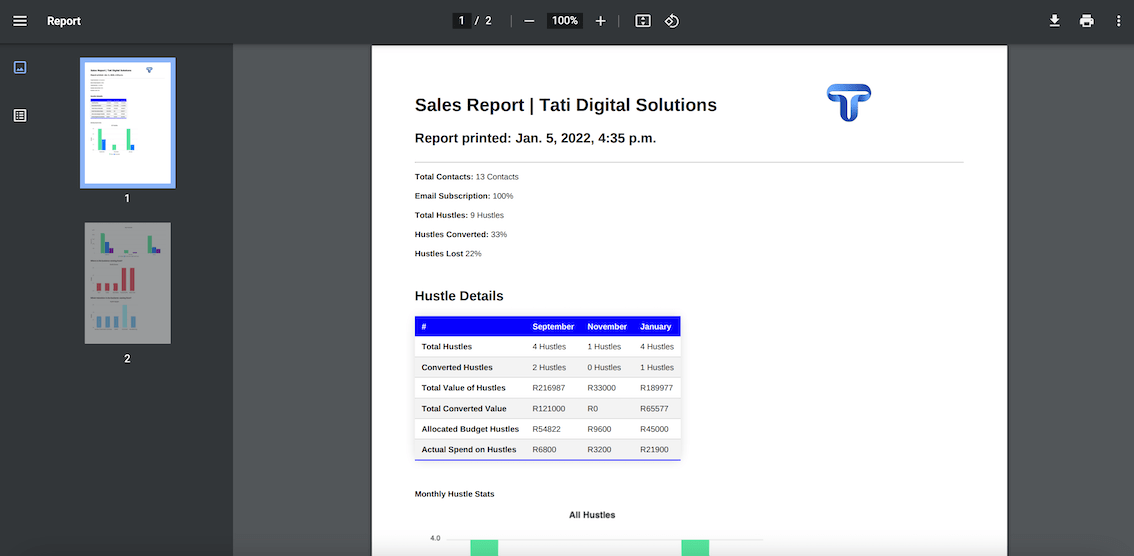Click the Actual Spend on Hustles label
1134x556 pixels.
pyautogui.click(x=469, y=450)
